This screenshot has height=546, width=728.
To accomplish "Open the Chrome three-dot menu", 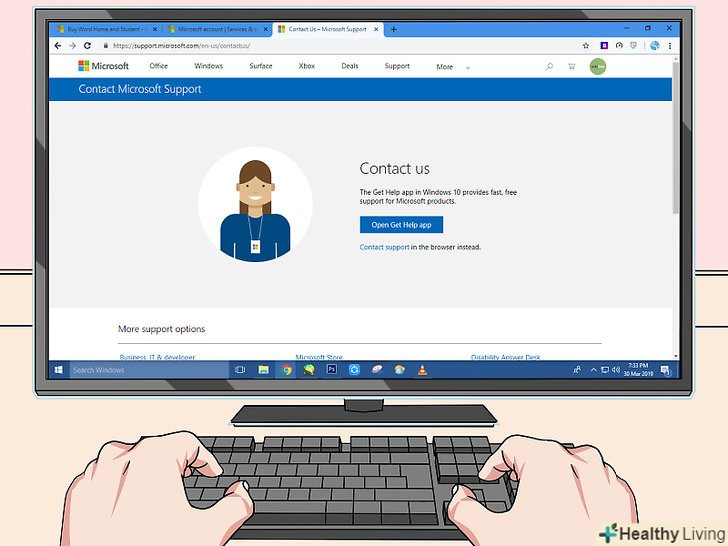I will 670,46.
